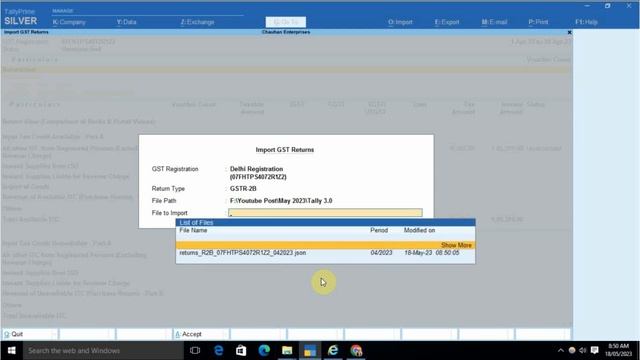
Task: Open the Action Center notifications icon
Action: [595, 351]
